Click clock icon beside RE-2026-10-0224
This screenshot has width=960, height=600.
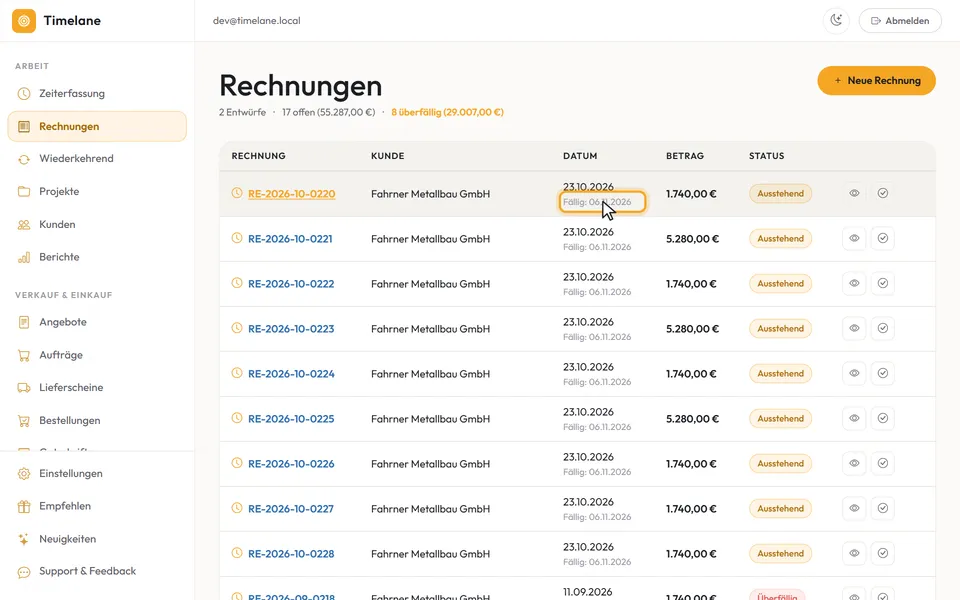(x=237, y=373)
